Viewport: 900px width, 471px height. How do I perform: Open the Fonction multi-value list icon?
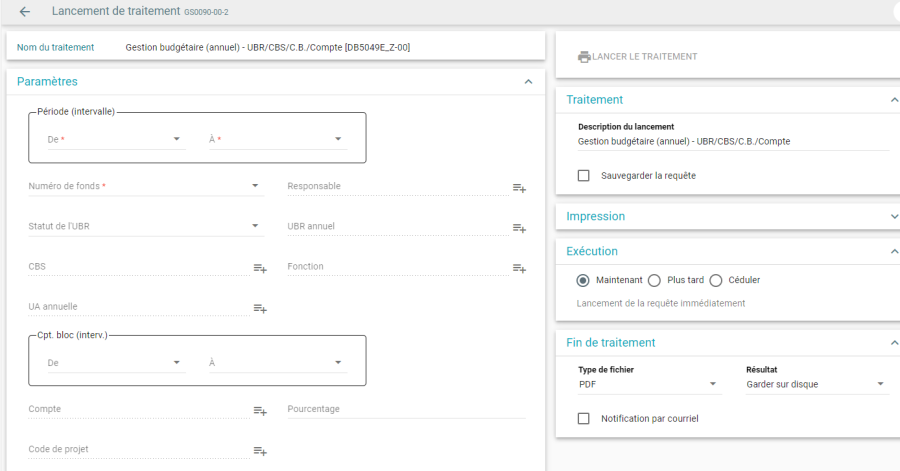pos(519,268)
